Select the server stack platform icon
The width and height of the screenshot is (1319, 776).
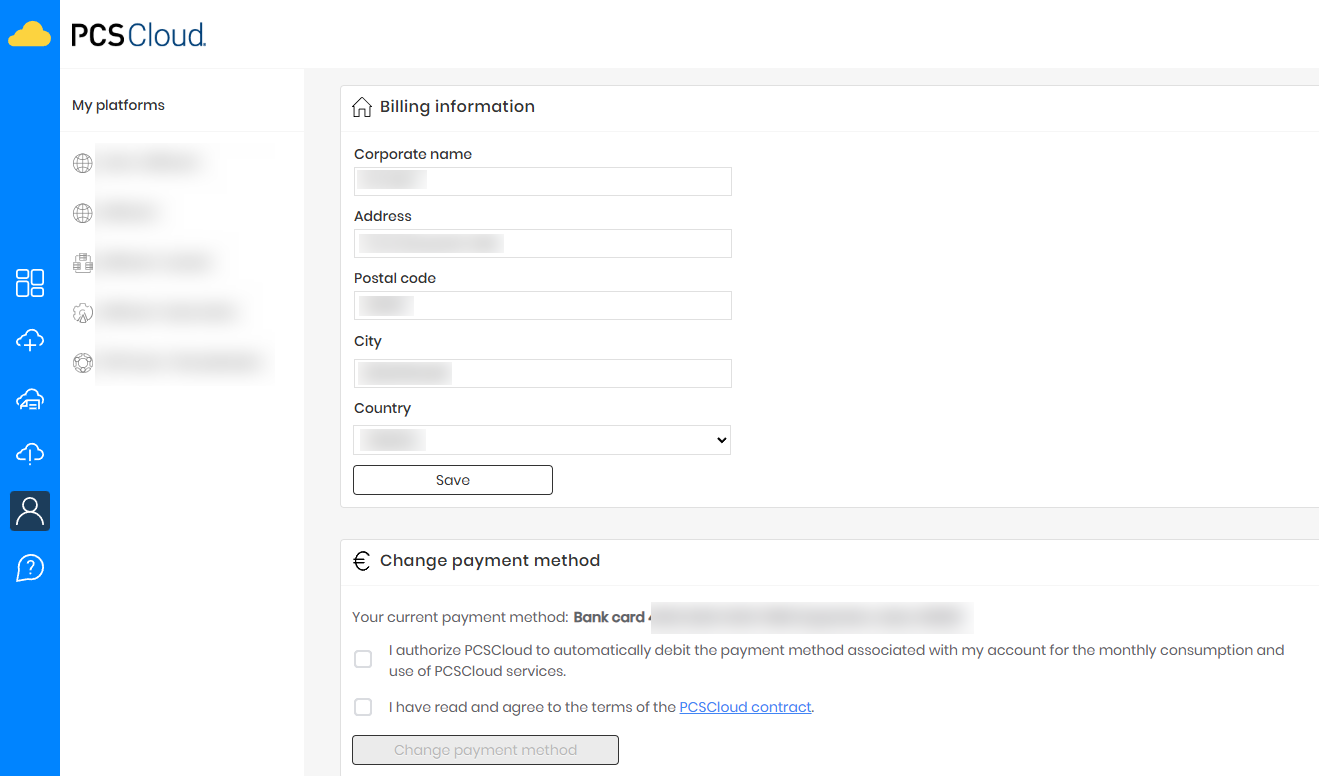pyautogui.click(x=83, y=263)
